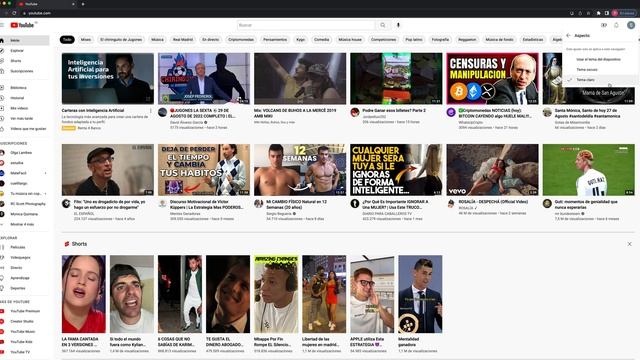Open the LA FAMA CANTADA short
This screenshot has height=360, width=640.
click(x=84, y=294)
